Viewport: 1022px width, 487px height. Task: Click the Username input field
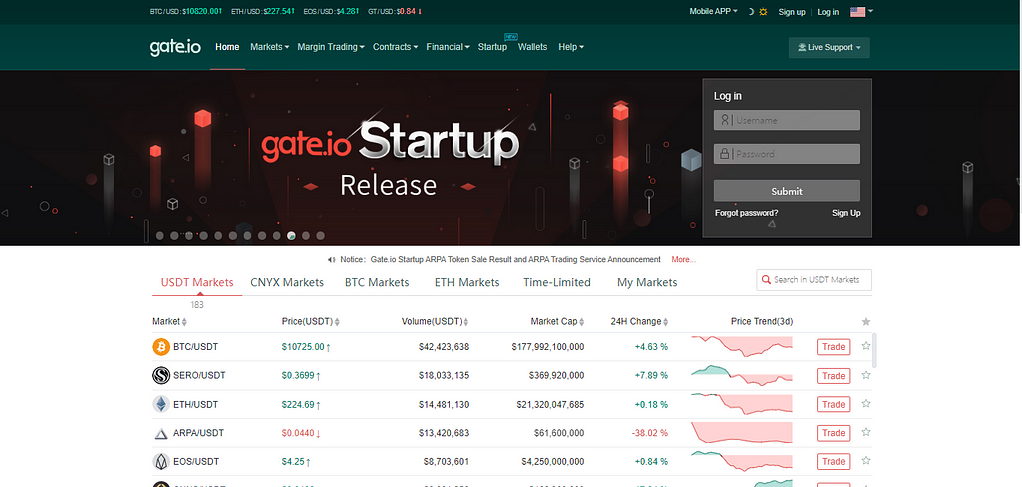tap(787, 120)
